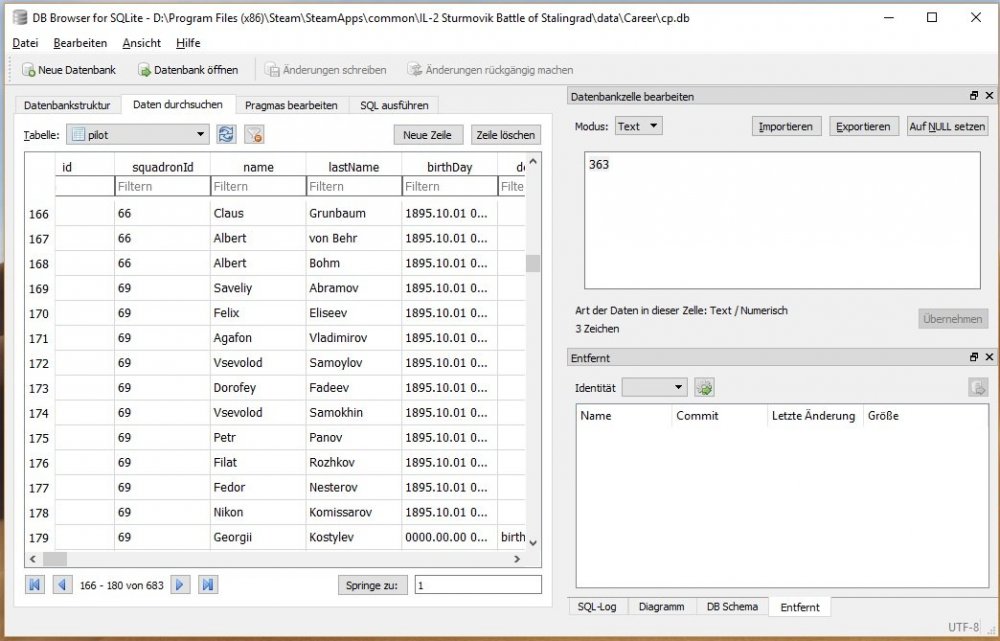Switch to the SQL ausführen tab
Screen dimensions: 1000x641
tap(394, 105)
